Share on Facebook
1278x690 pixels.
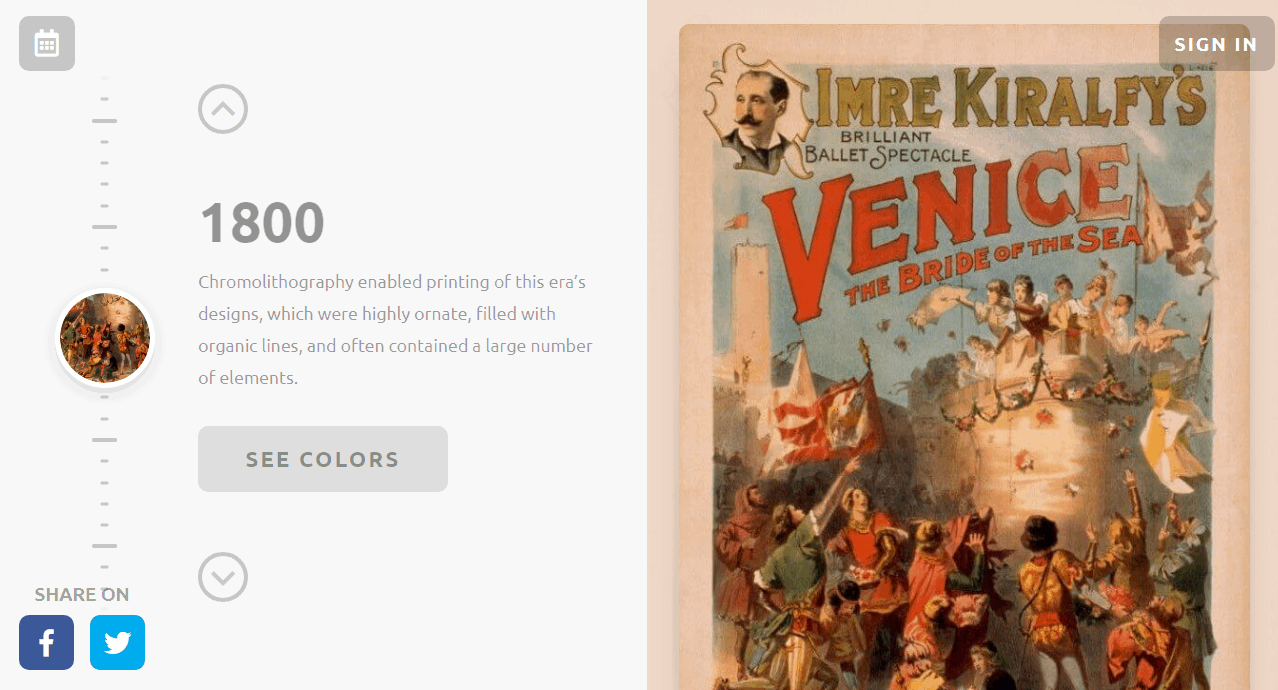(46, 642)
